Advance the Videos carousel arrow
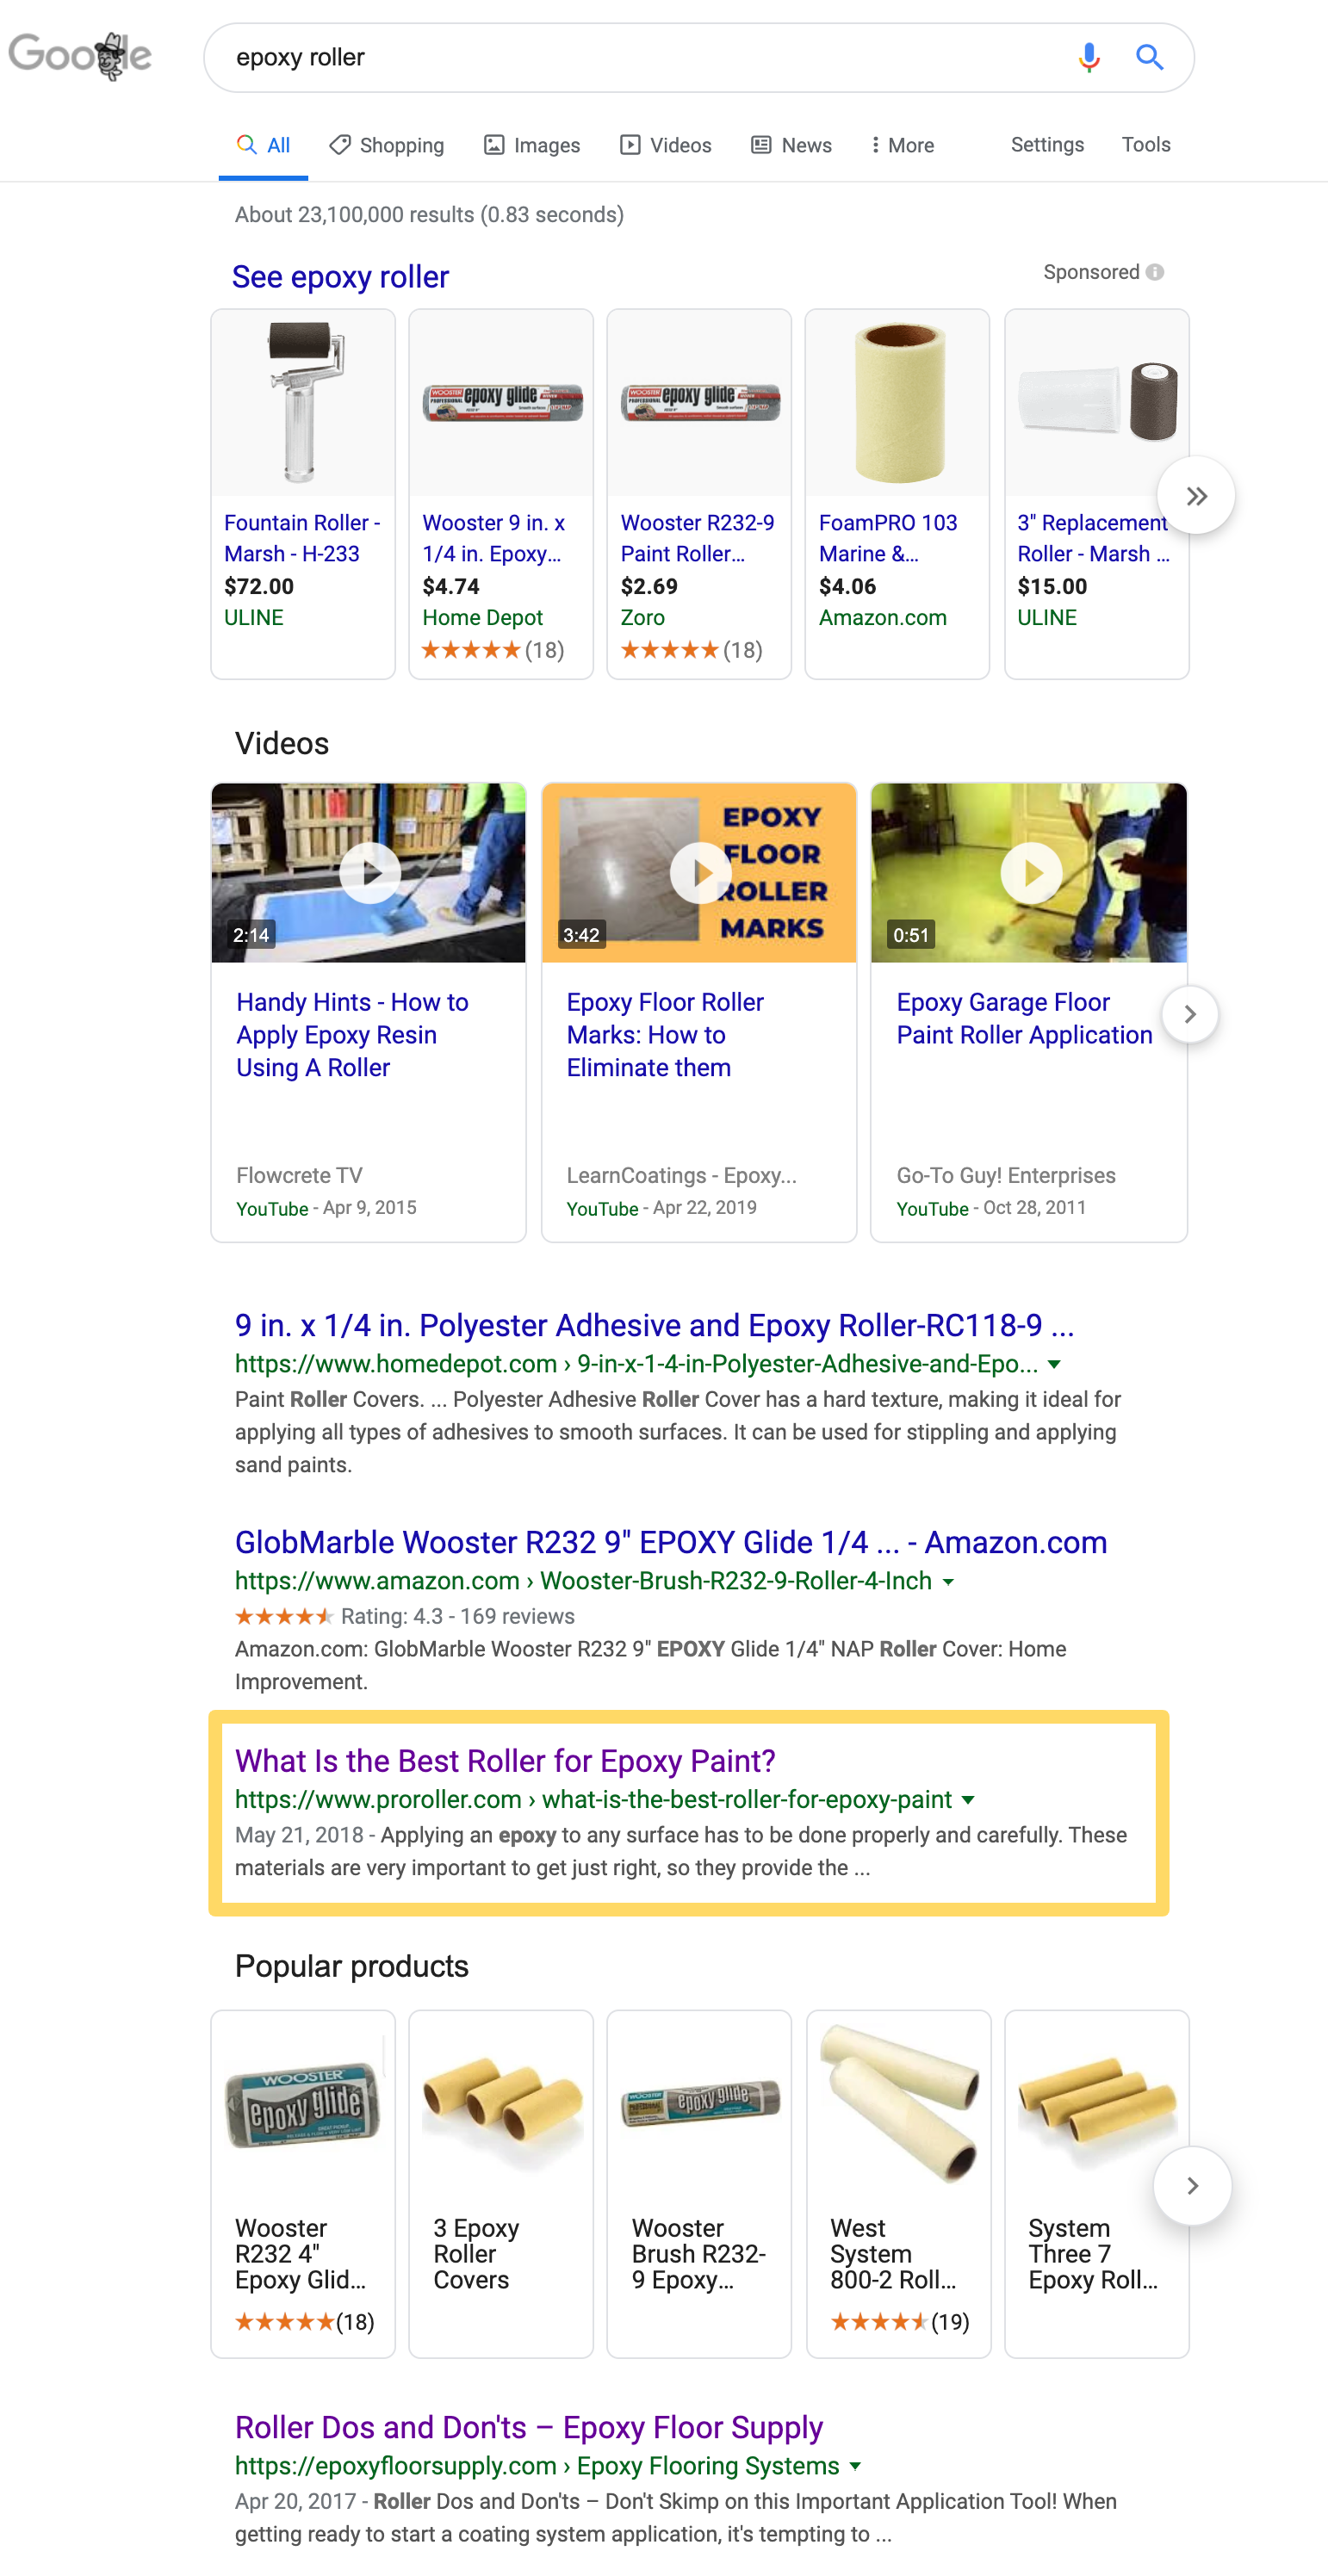This screenshot has height=2576, width=1328. tap(1190, 1014)
